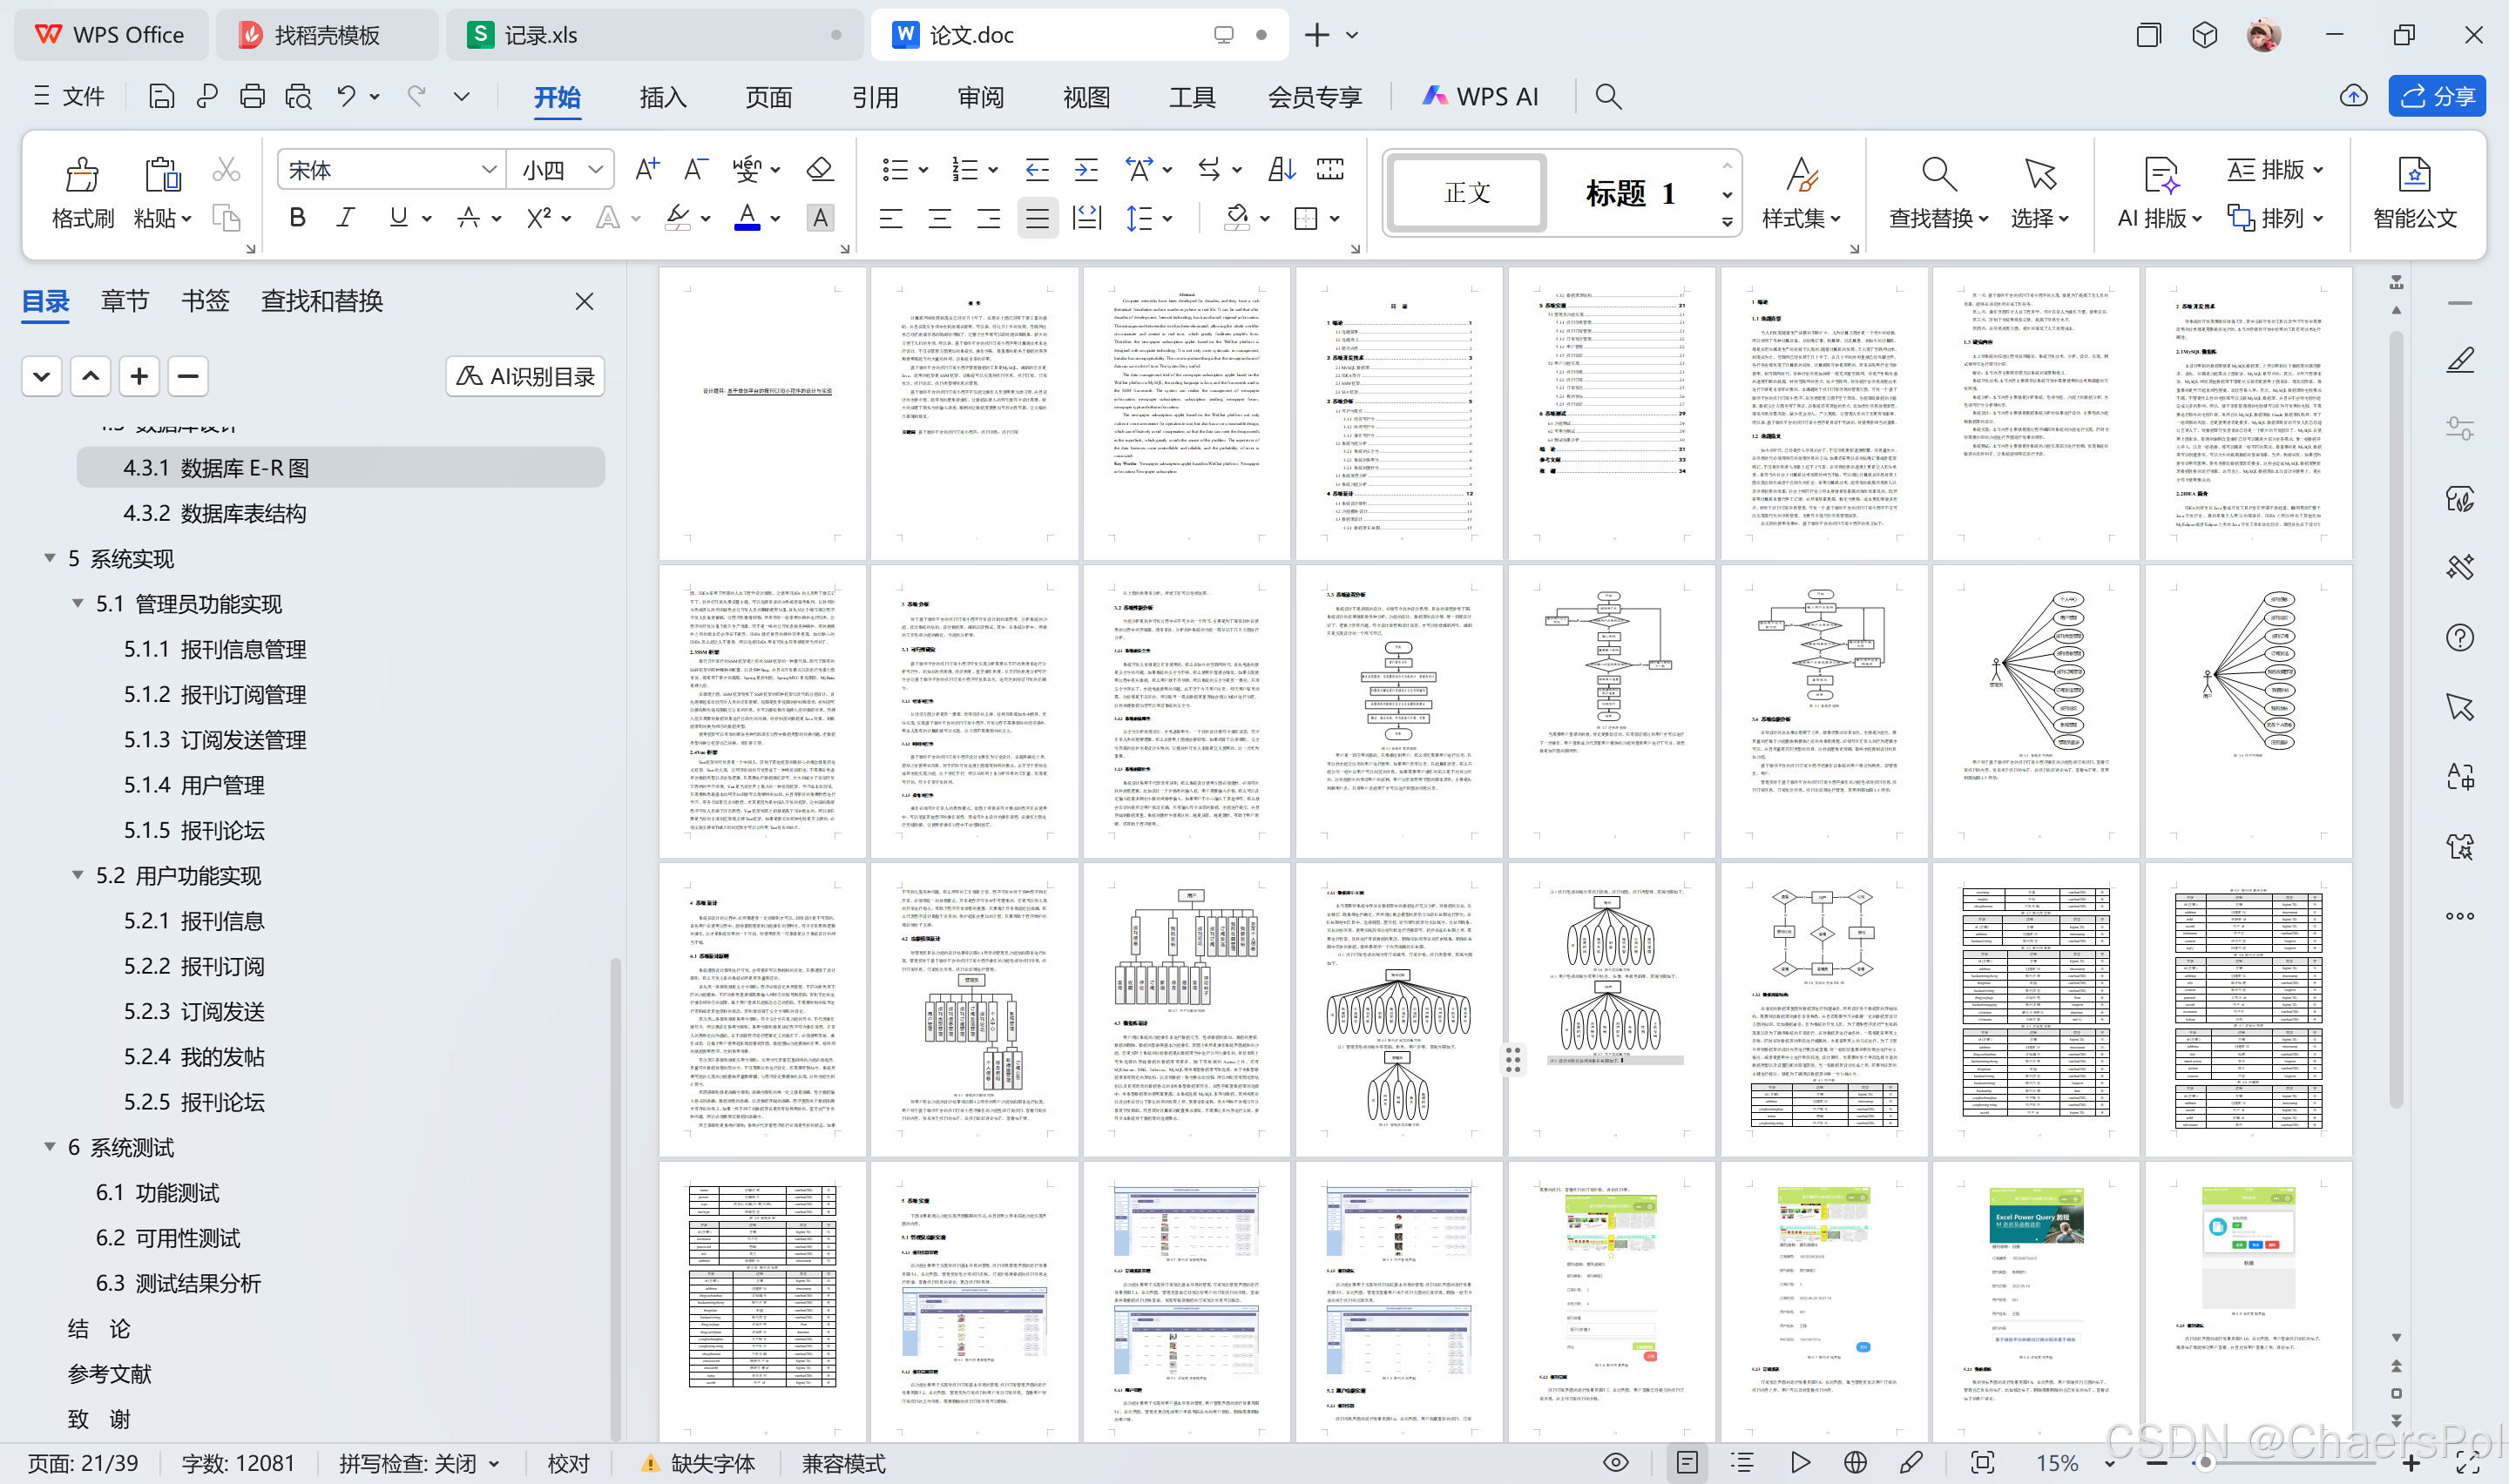The width and height of the screenshot is (2509, 1484).
Task: Click the WPS AI button
Action: (x=1480, y=96)
